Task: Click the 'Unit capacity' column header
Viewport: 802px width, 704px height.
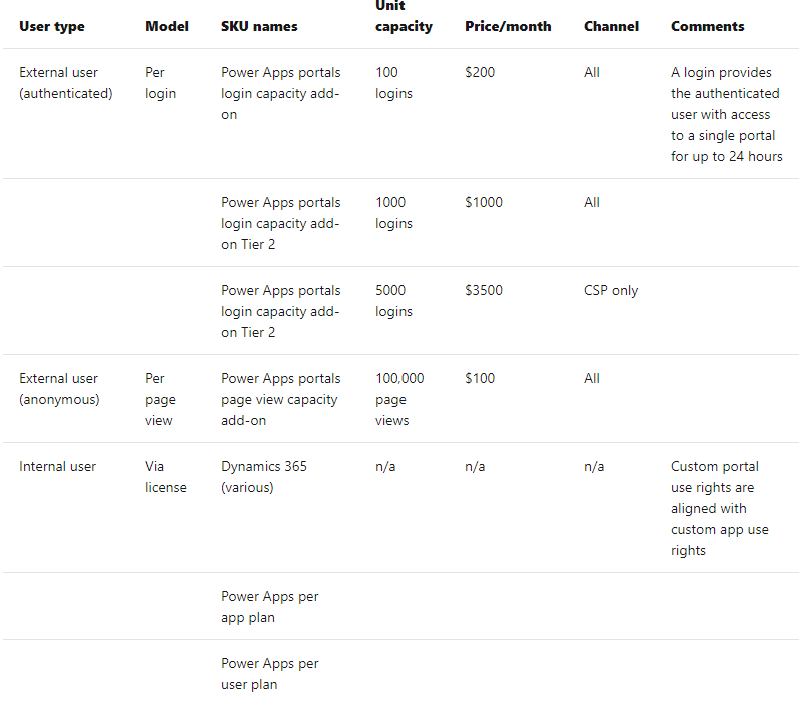Action: pos(404,16)
